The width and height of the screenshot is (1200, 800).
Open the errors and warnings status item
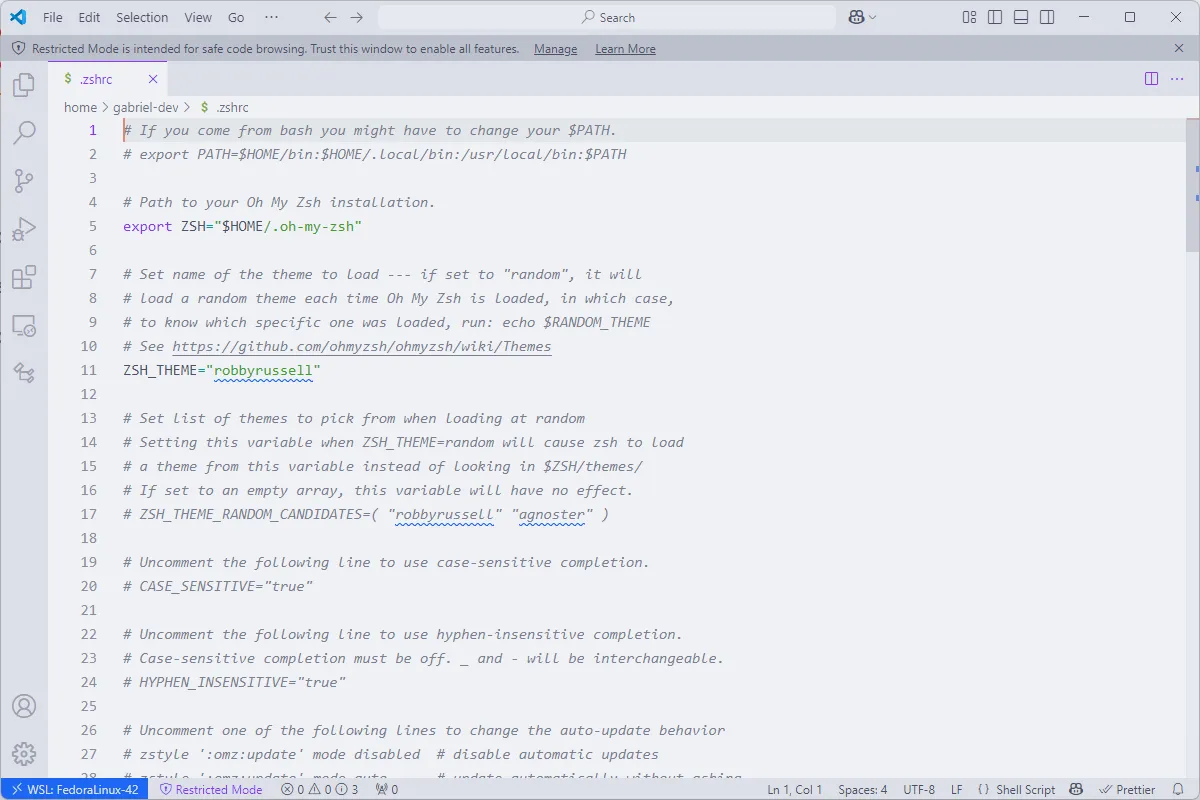tap(319, 789)
